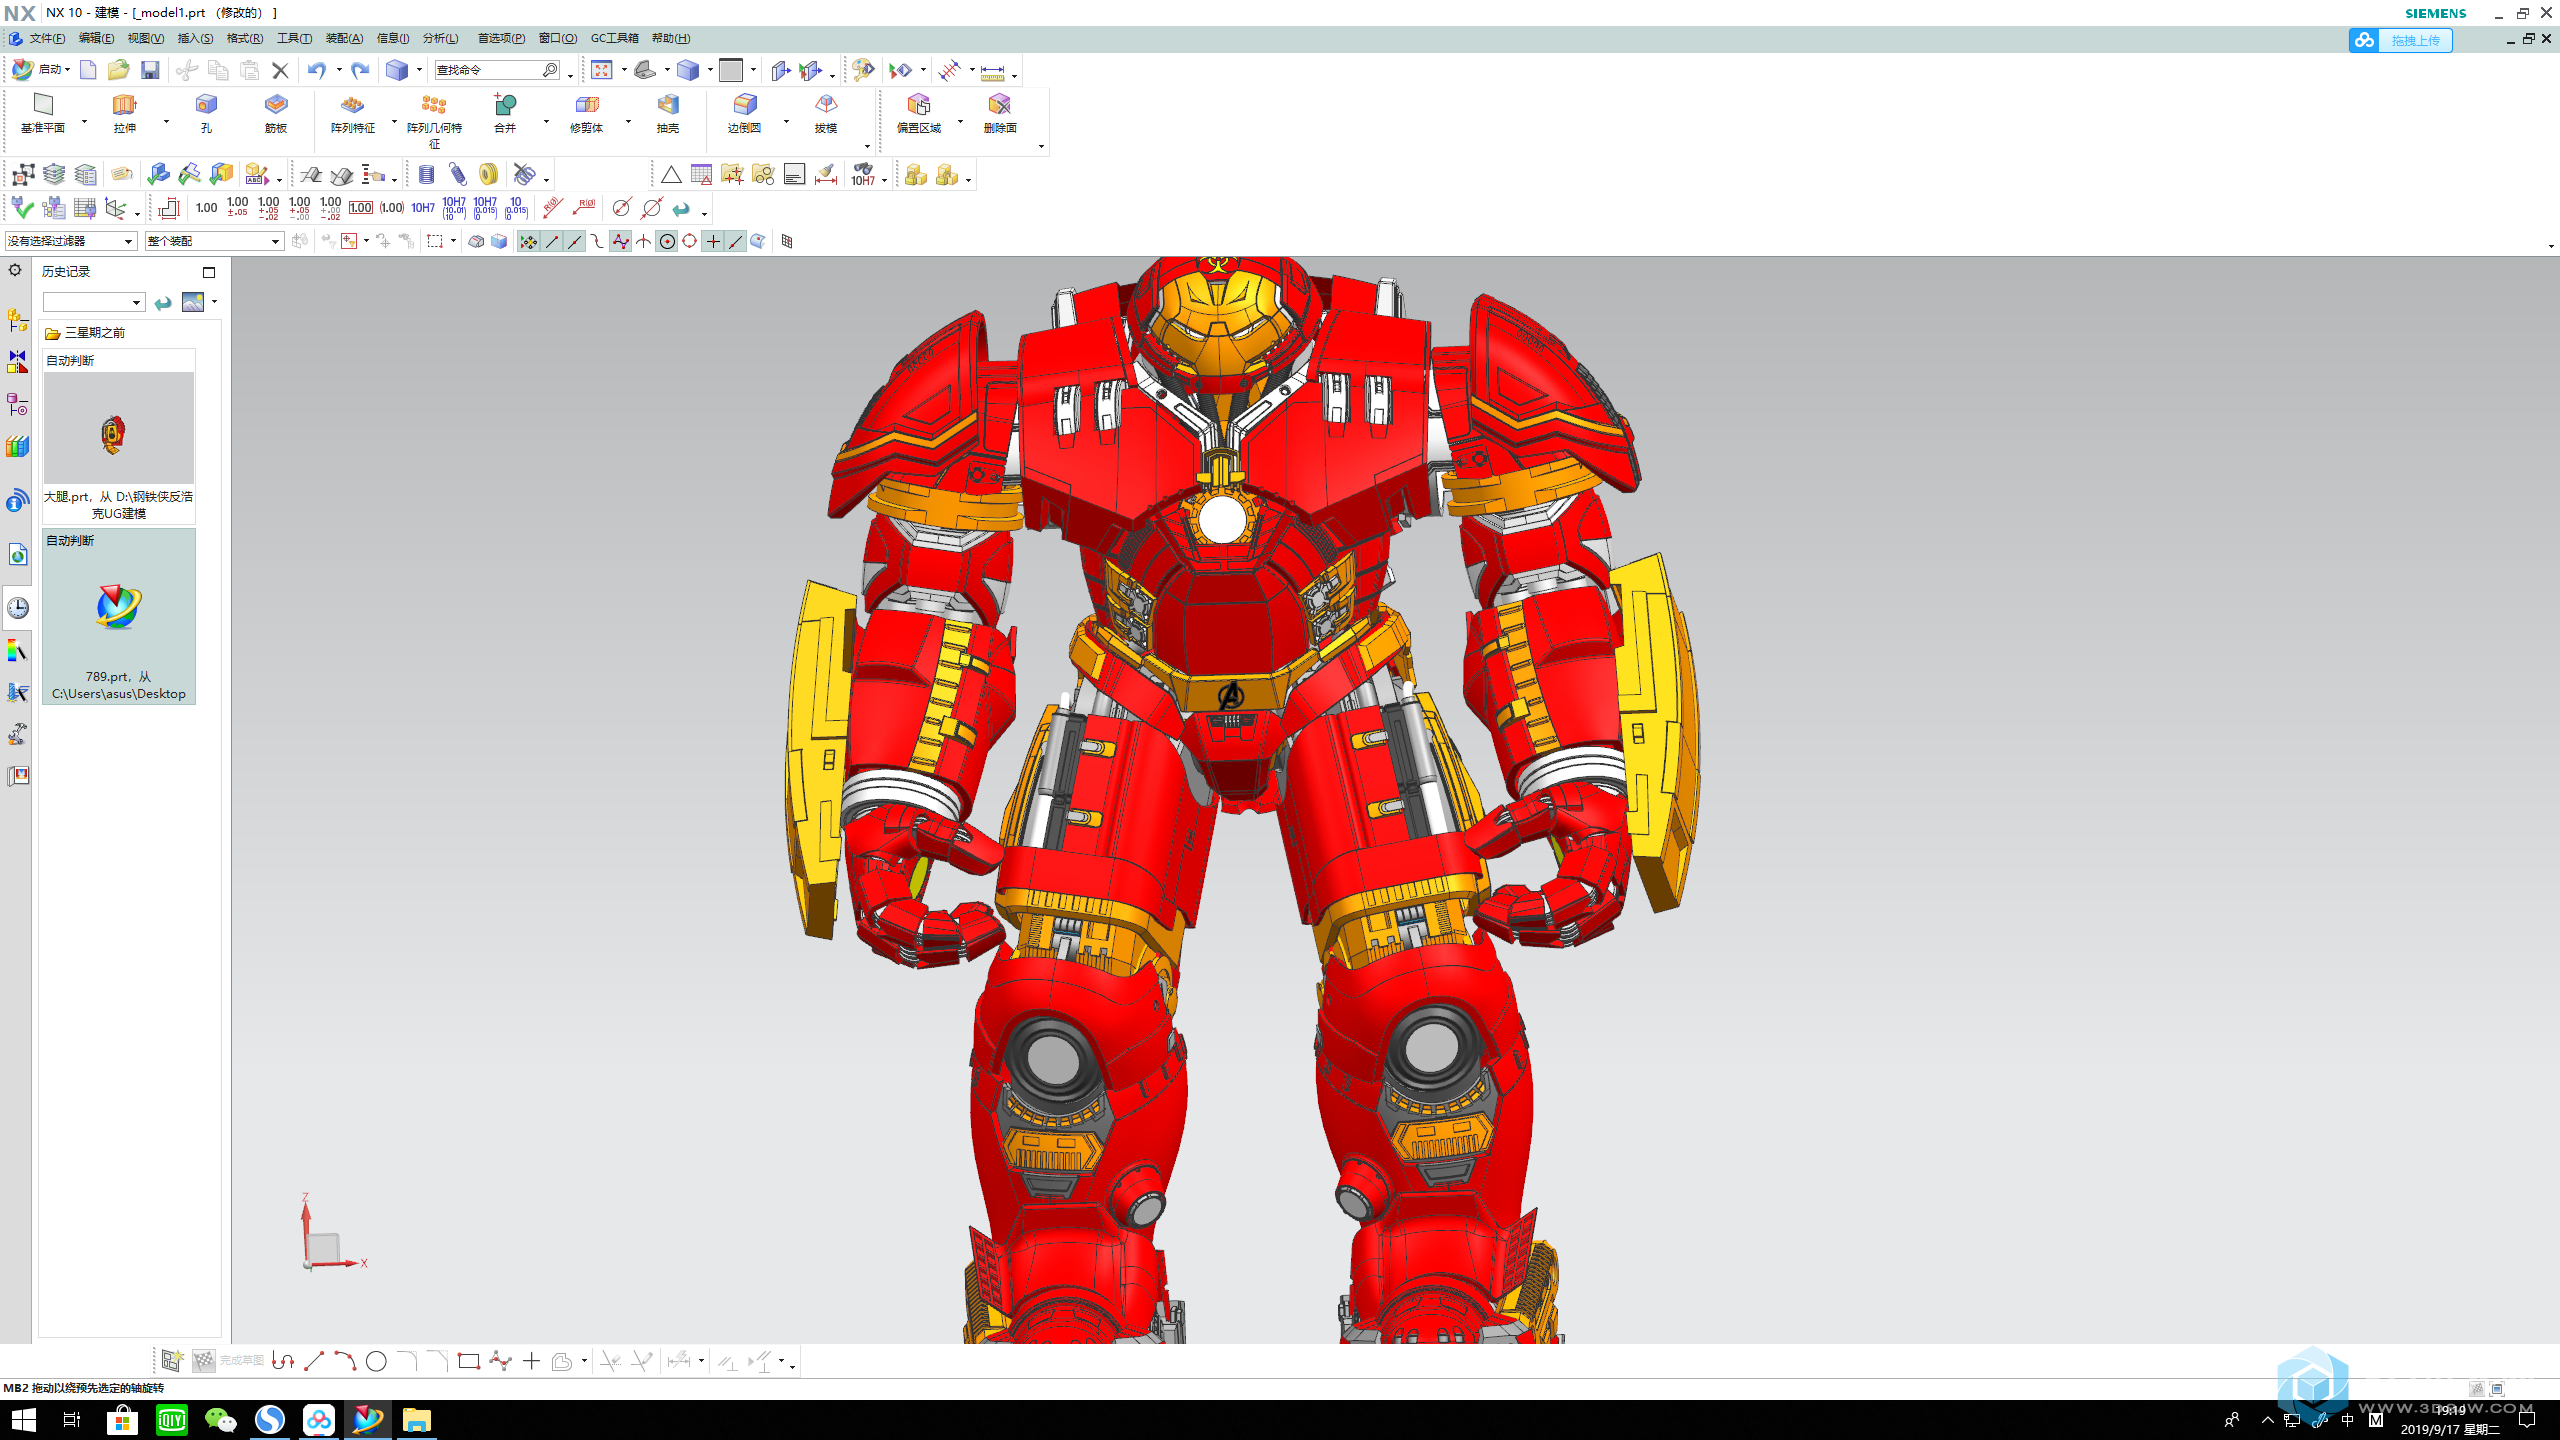2560x1440 pixels.
Task: Toggle snap to end point
Action: tap(551, 241)
